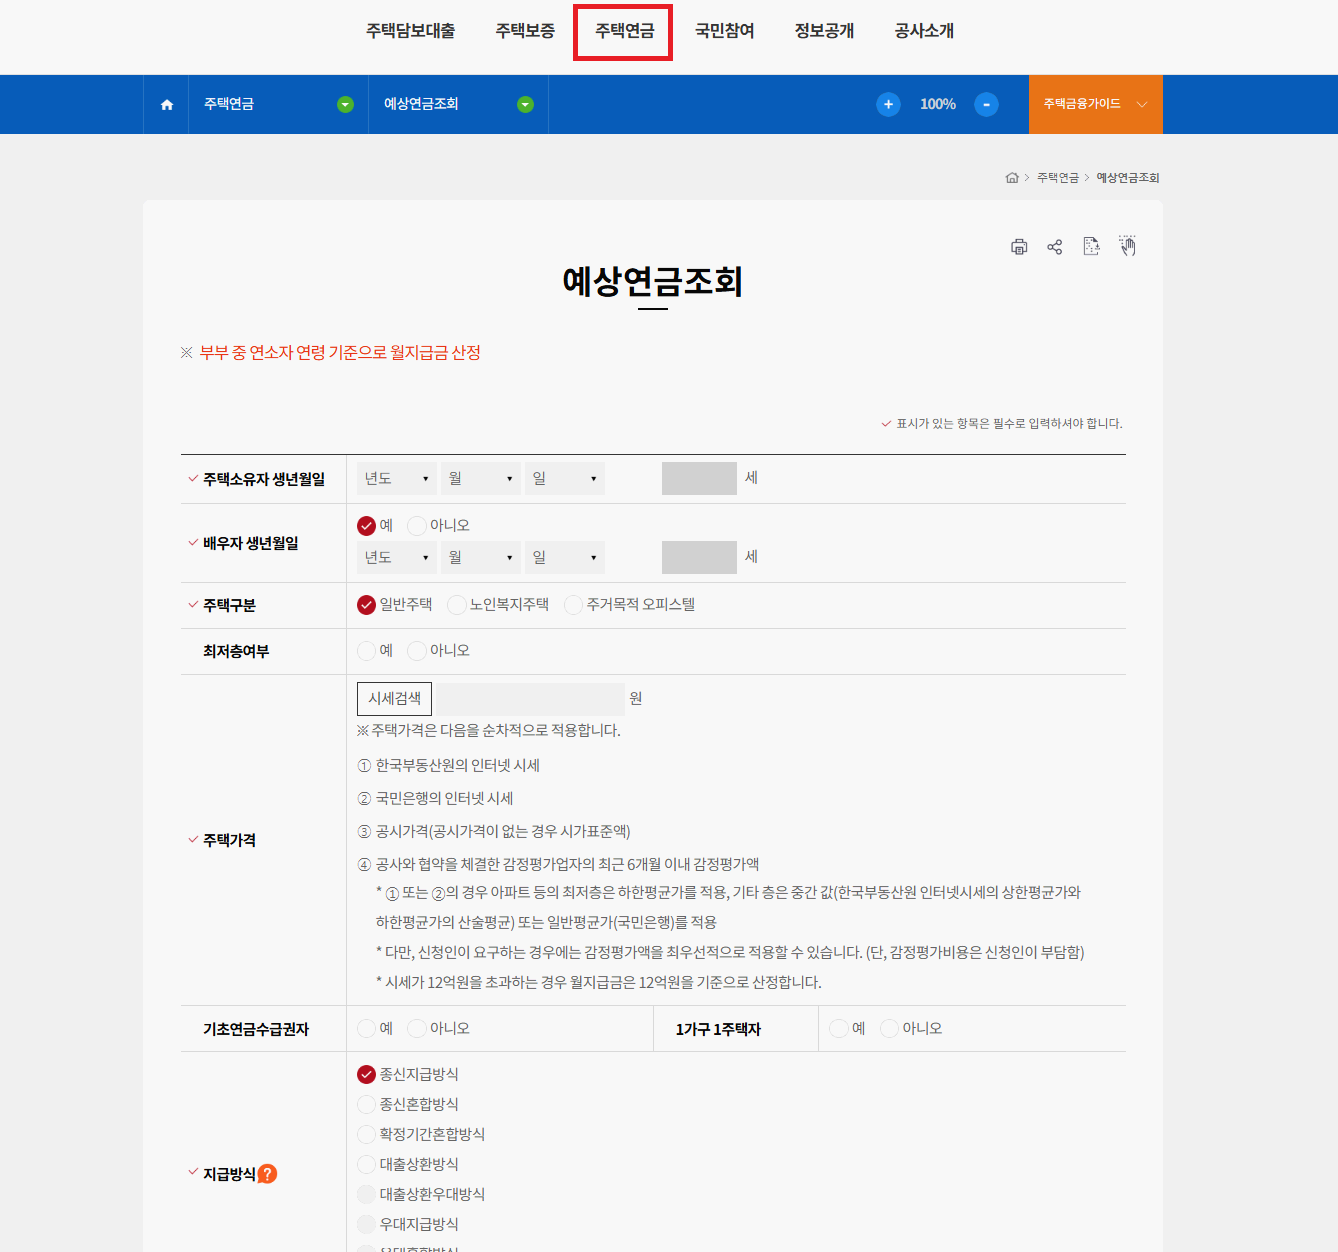Open the 정보공개 menu

tap(824, 31)
